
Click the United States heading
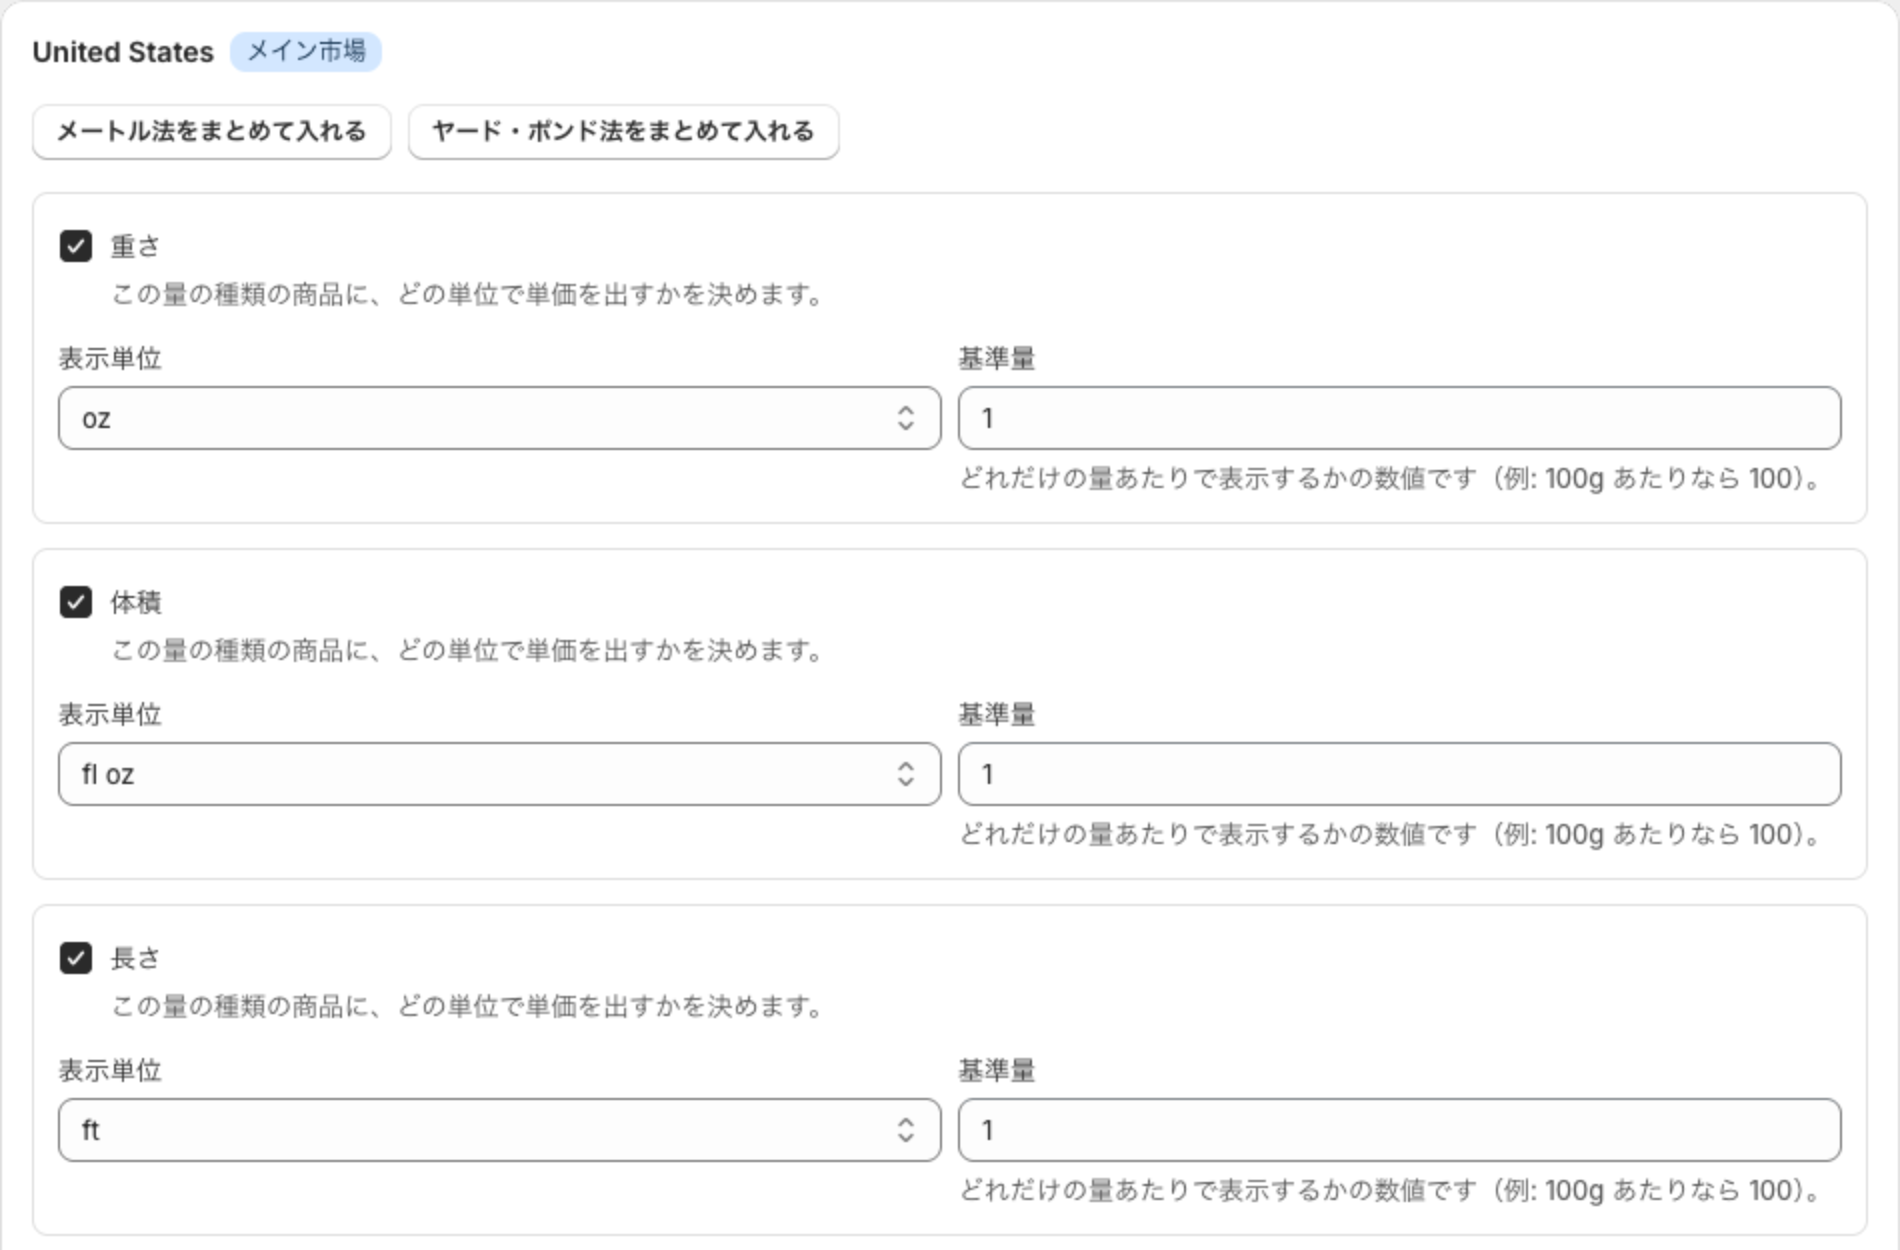click(123, 52)
